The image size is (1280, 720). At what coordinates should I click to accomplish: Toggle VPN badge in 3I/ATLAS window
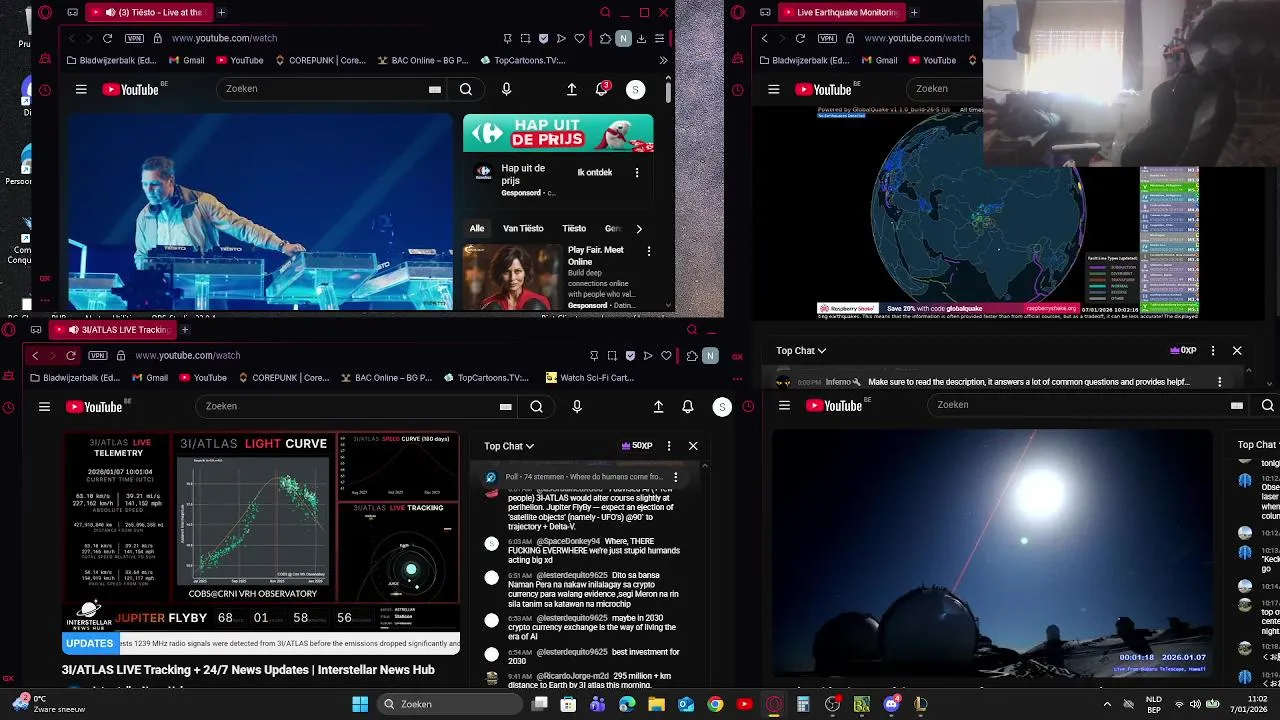pyautogui.click(x=97, y=355)
